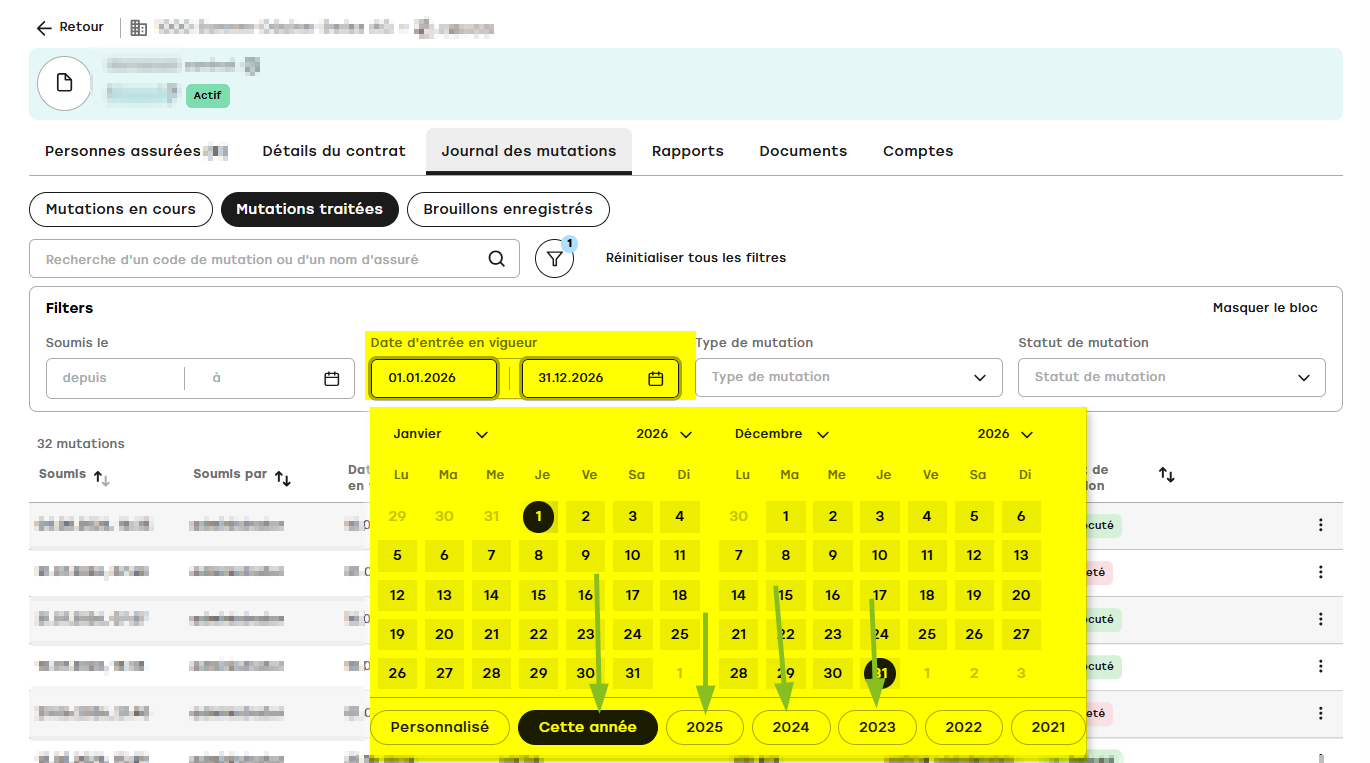Open three-dot menu of fourth mutation row

[x=1321, y=666]
